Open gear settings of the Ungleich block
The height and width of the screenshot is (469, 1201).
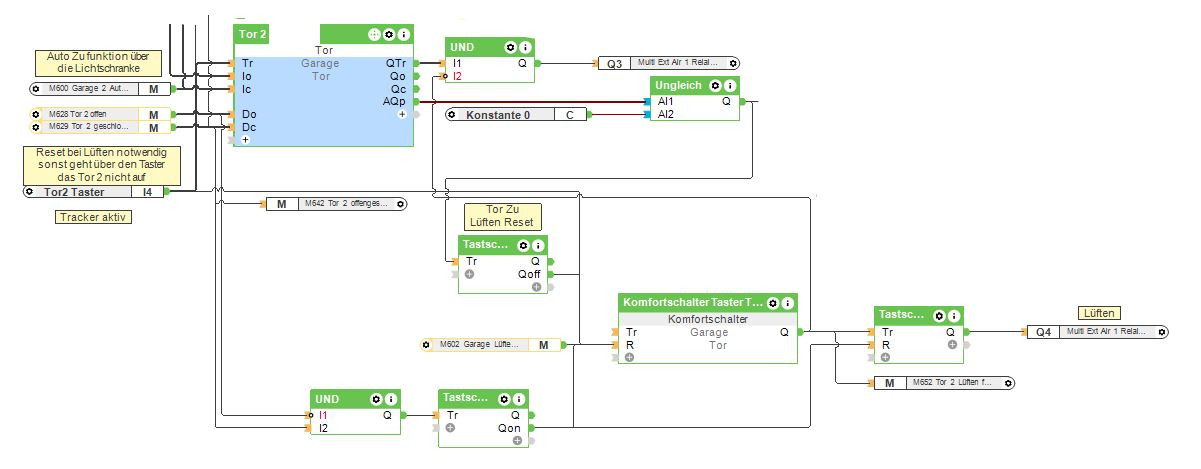(x=716, y=86)
